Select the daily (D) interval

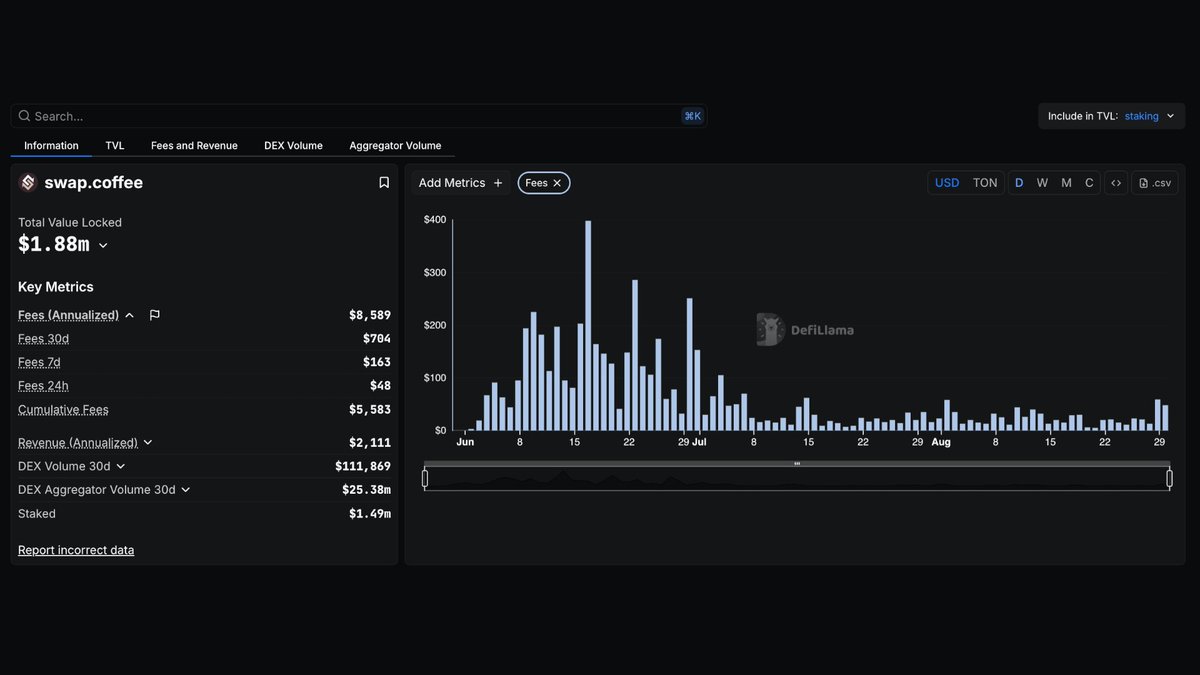tap(1019, 183)
